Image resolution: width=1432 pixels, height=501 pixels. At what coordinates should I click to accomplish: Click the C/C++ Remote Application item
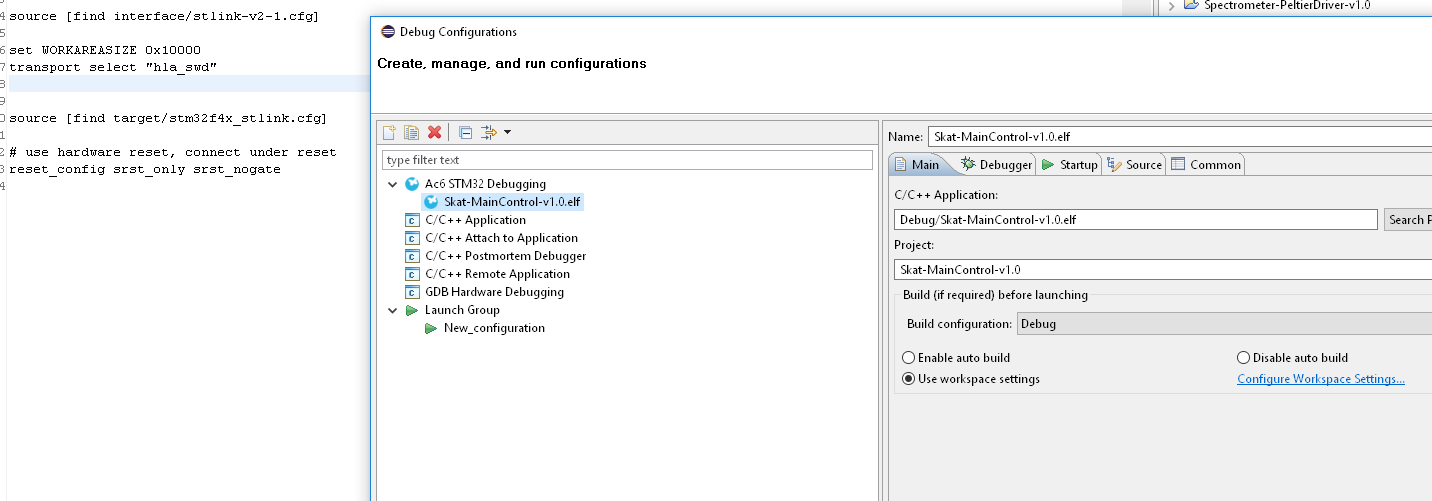coord(497,274)
